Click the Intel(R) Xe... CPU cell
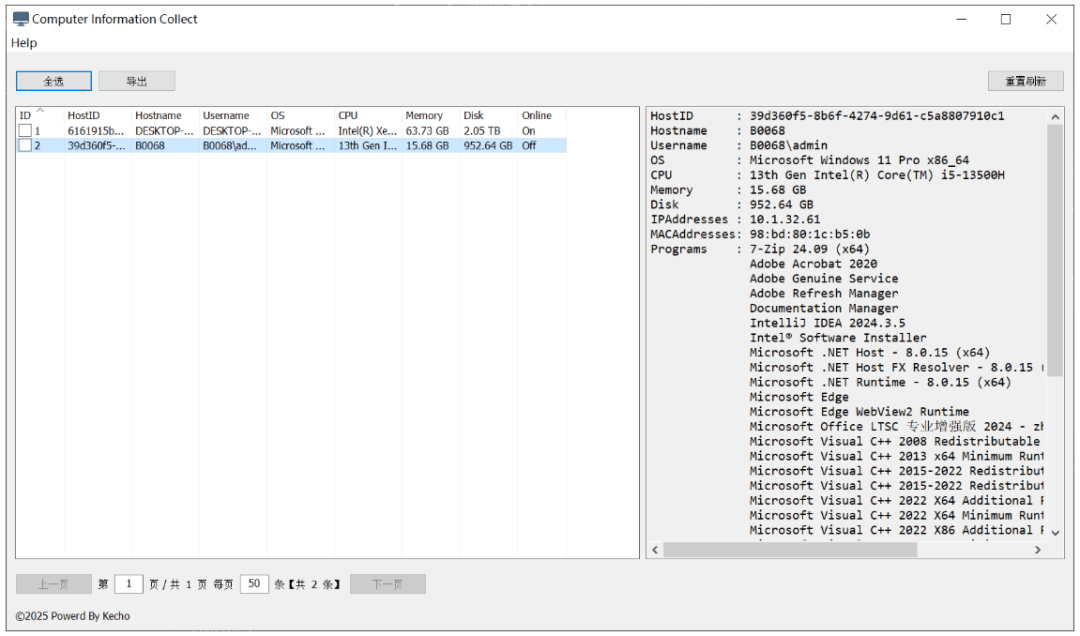1080x636 pixels. [x=367, y=131]
